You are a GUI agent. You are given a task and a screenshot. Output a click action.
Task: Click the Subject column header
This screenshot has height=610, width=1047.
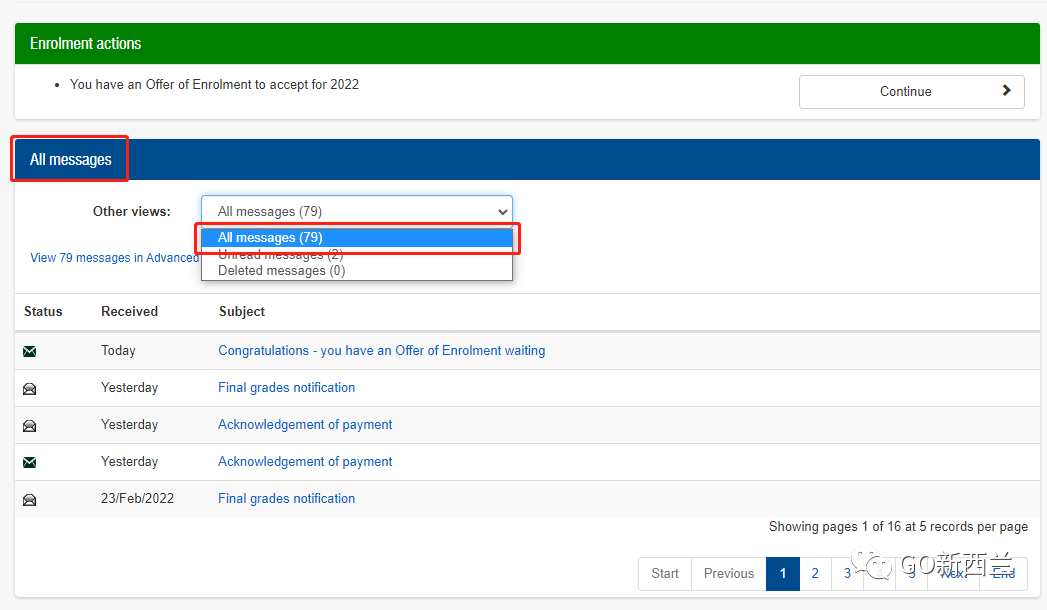point(242,312)
